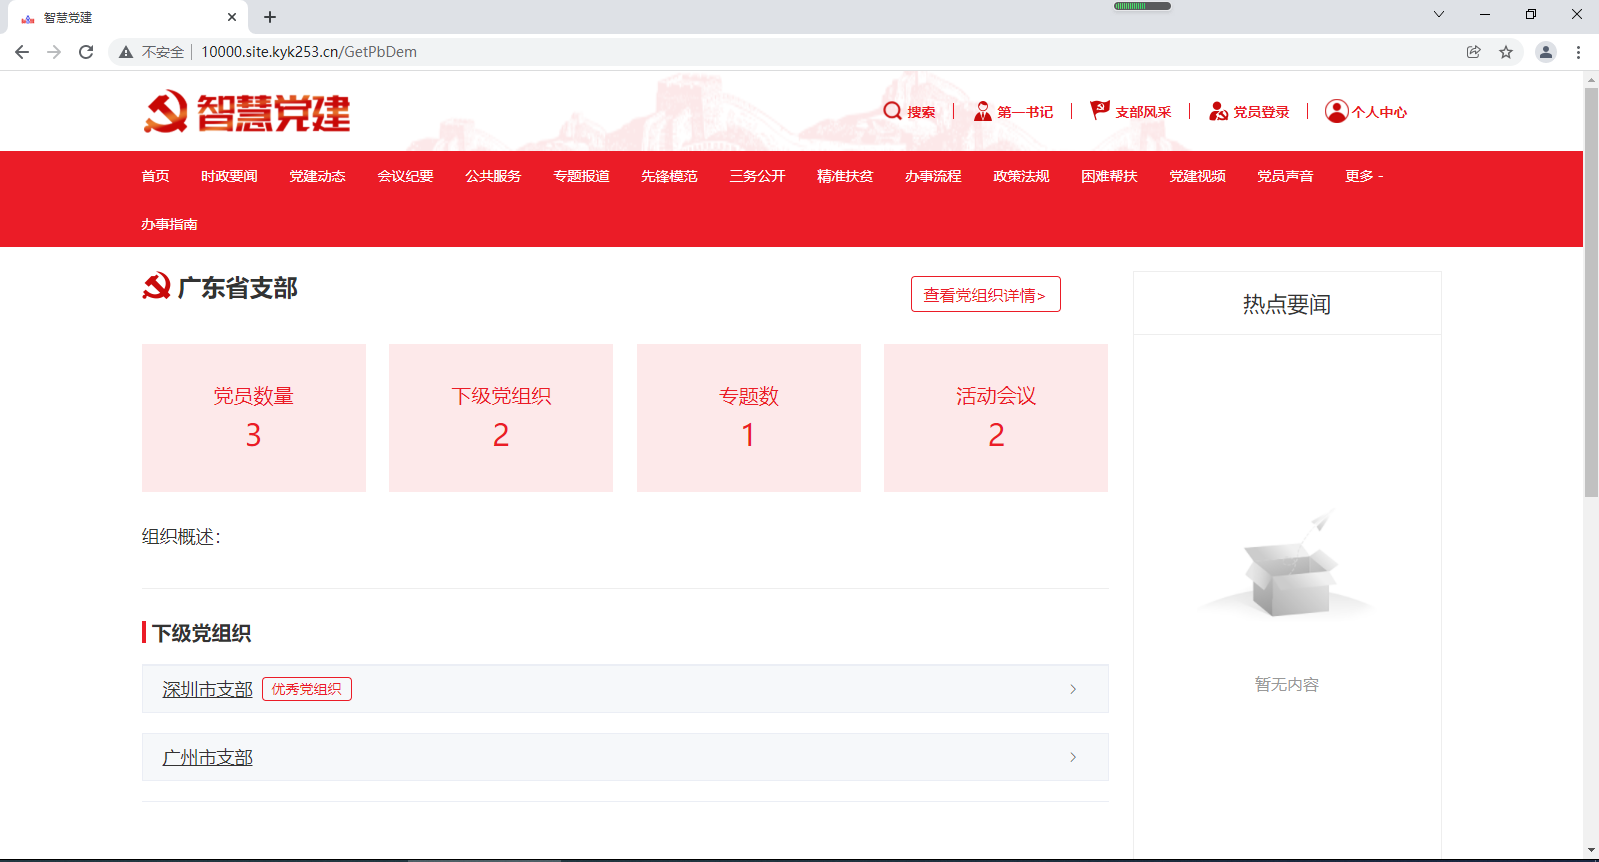Open the 时政要闻 menu item
This screenshot has height=862, width=1599.
[x=229, y=176]
